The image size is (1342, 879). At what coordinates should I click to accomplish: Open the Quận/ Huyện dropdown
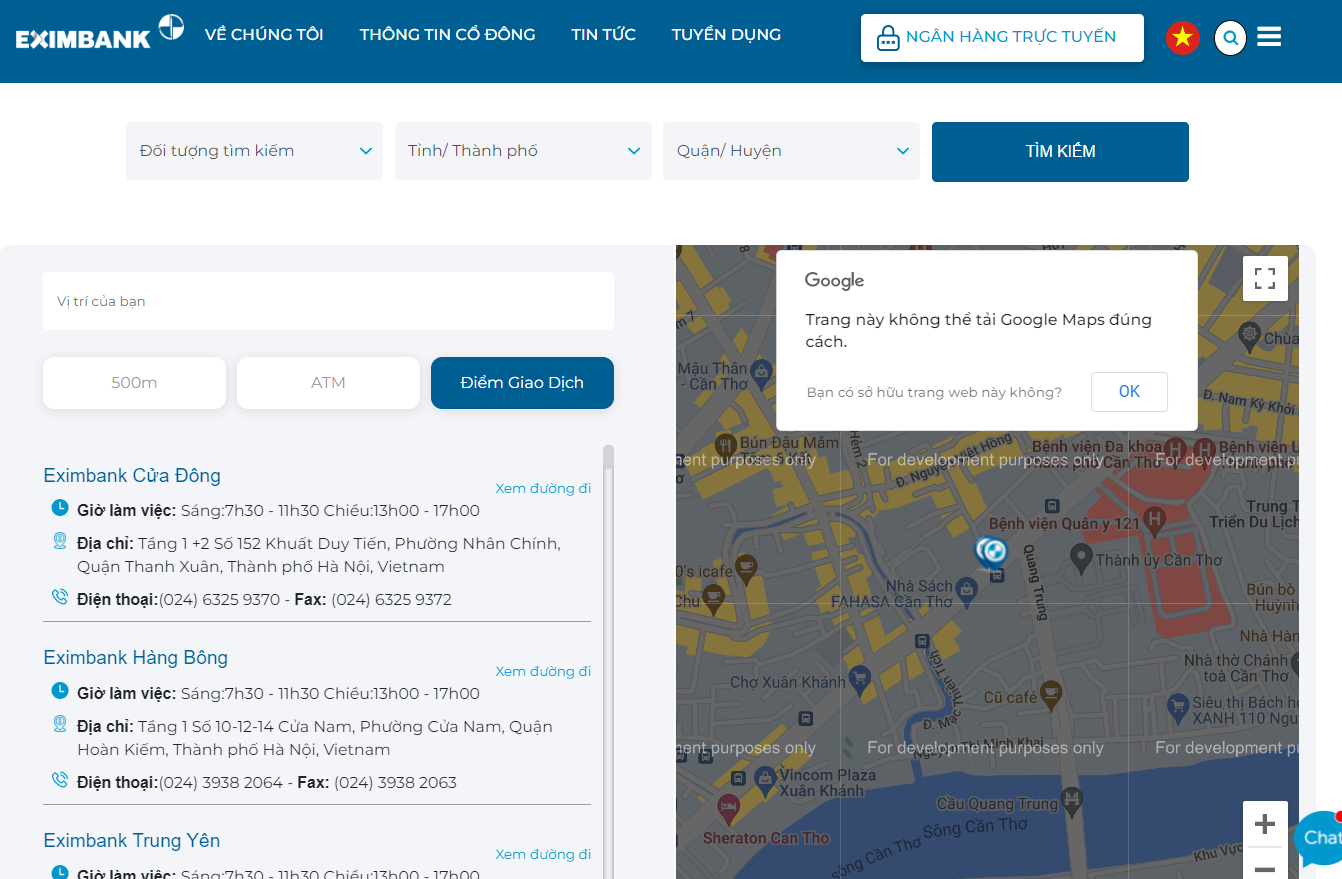tap(791, 151)
